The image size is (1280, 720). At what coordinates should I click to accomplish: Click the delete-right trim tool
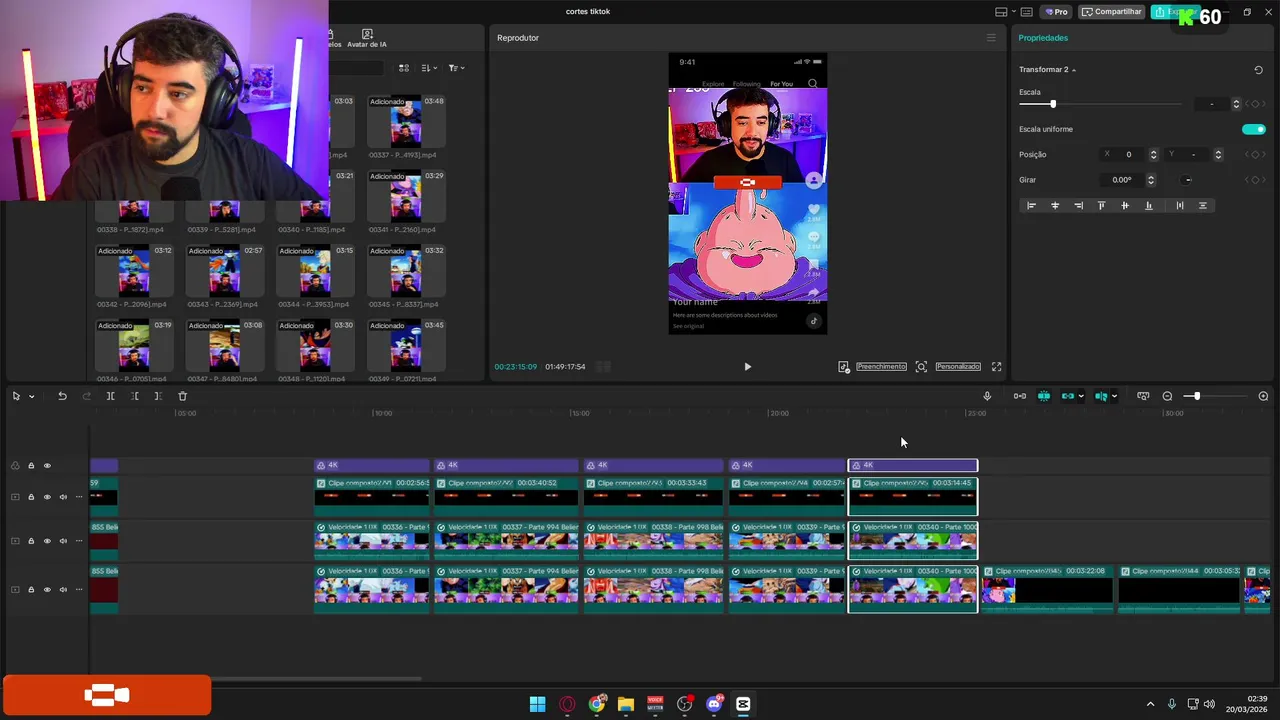[158, 396]
